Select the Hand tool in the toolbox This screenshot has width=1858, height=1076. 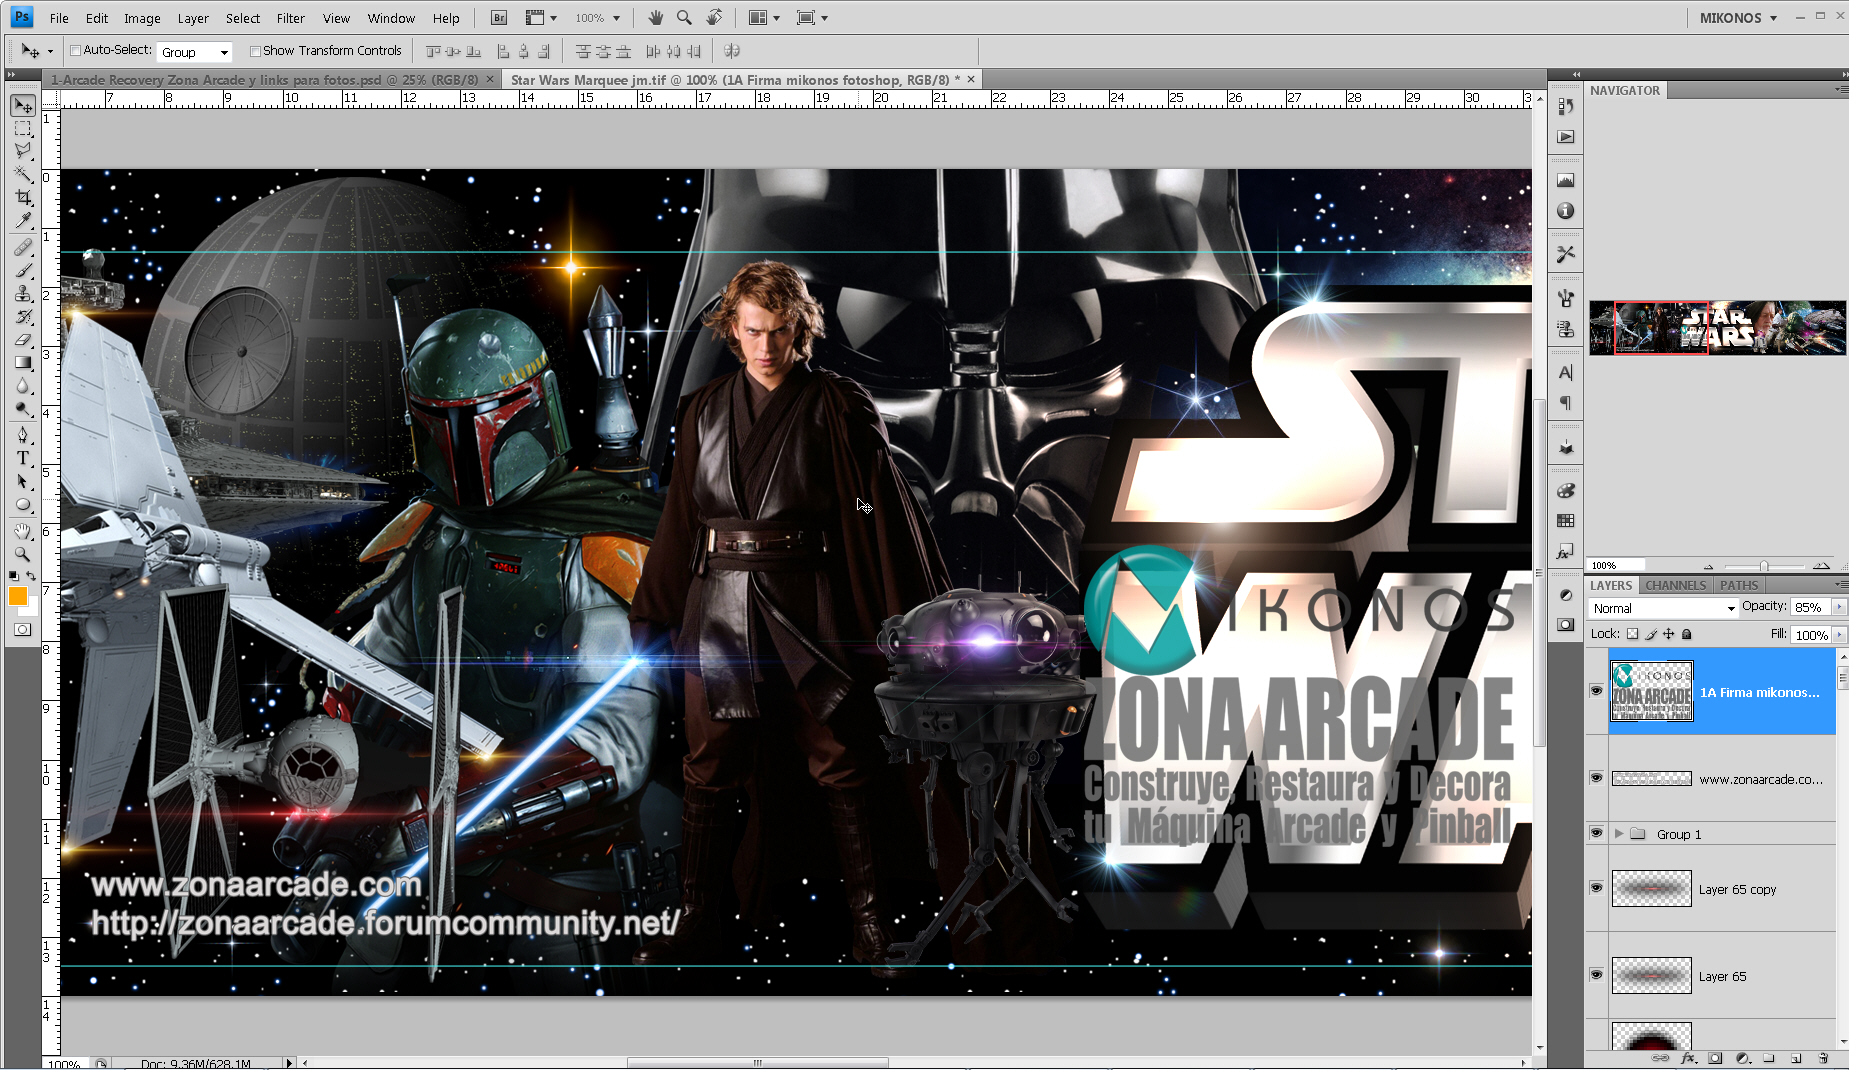pyautogui.click(x=23, y=531)
